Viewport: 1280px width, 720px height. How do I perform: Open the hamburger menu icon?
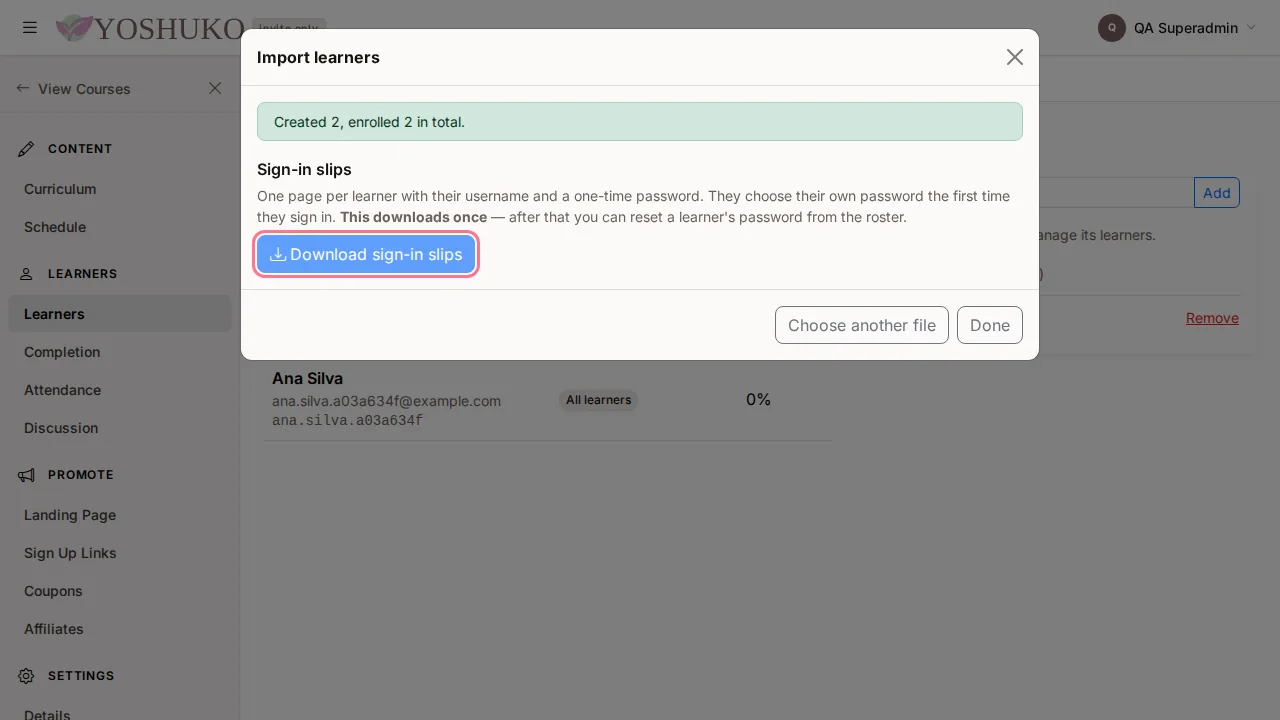click(x=30, y=28)
